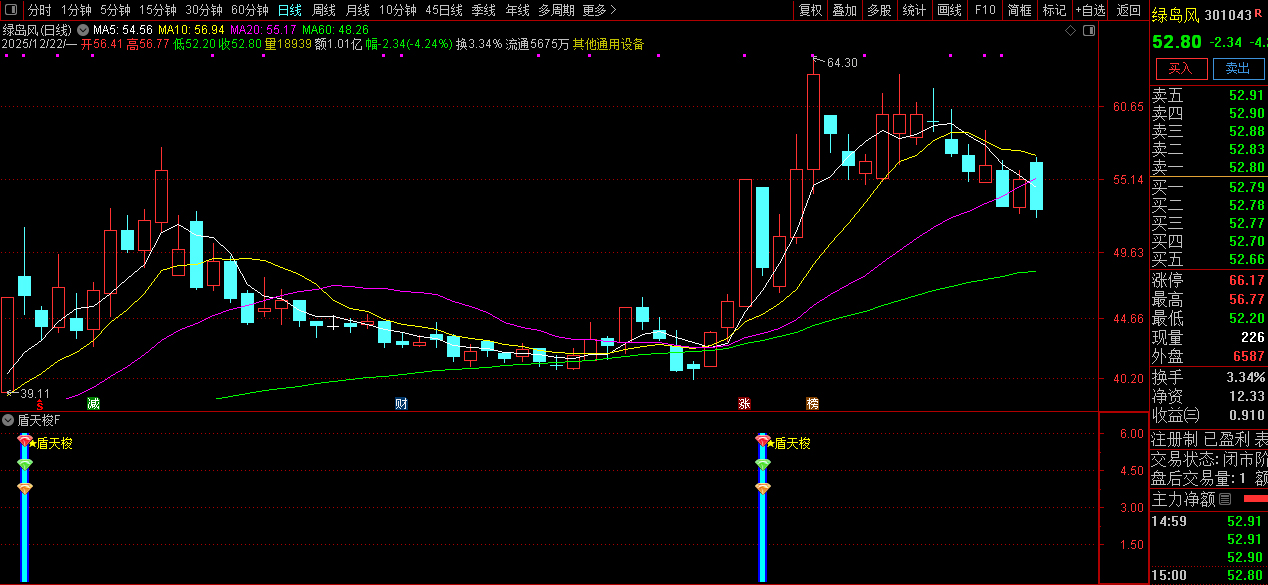
Task: Click the 涨停 66.17 value
Action: click(1247, 280)
